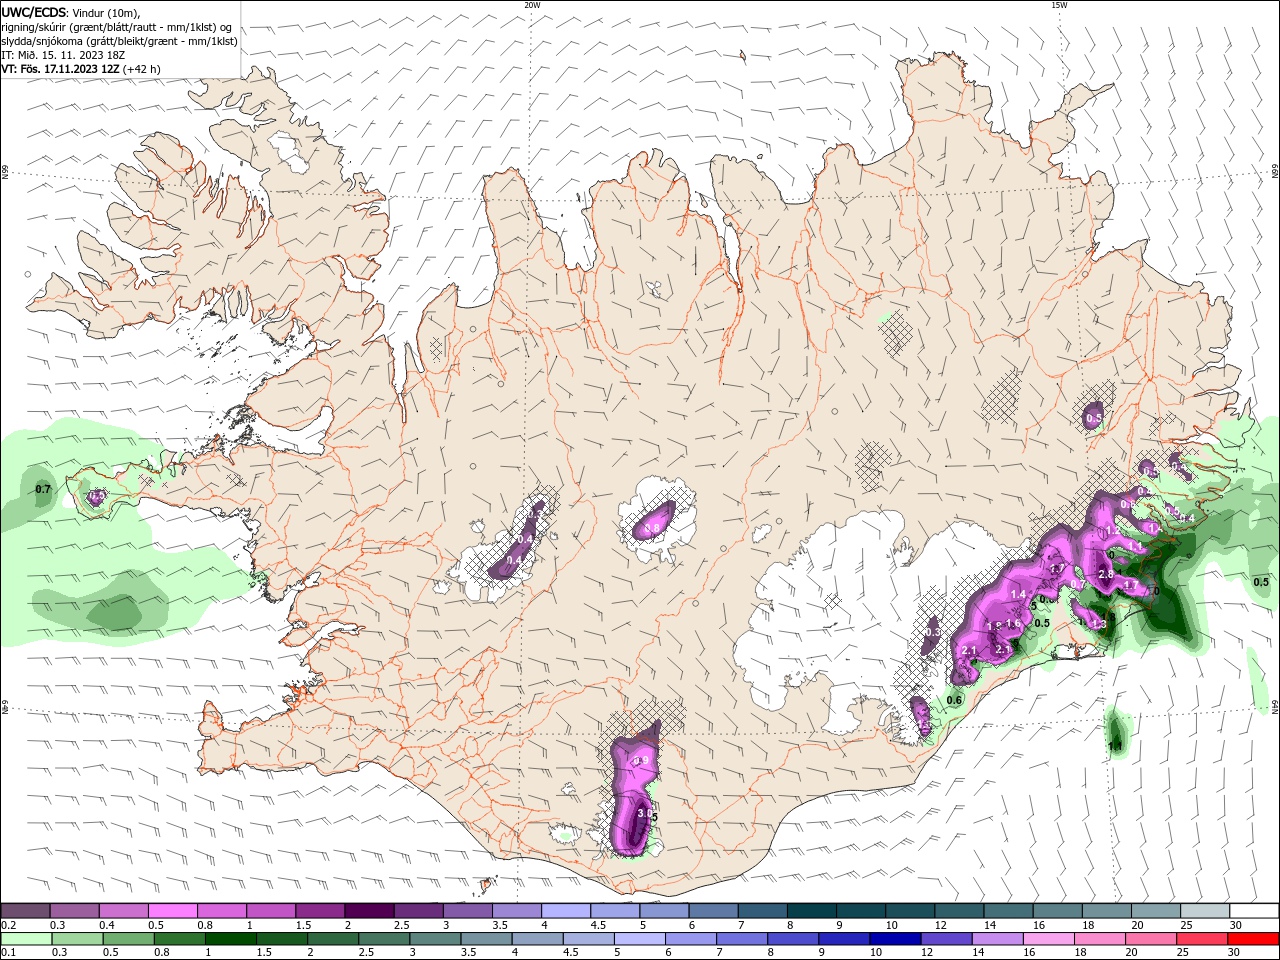Pick pale green rain swatch between 0.1 and 0.3
The image size is (1280, 960).
tap(26, 939)
